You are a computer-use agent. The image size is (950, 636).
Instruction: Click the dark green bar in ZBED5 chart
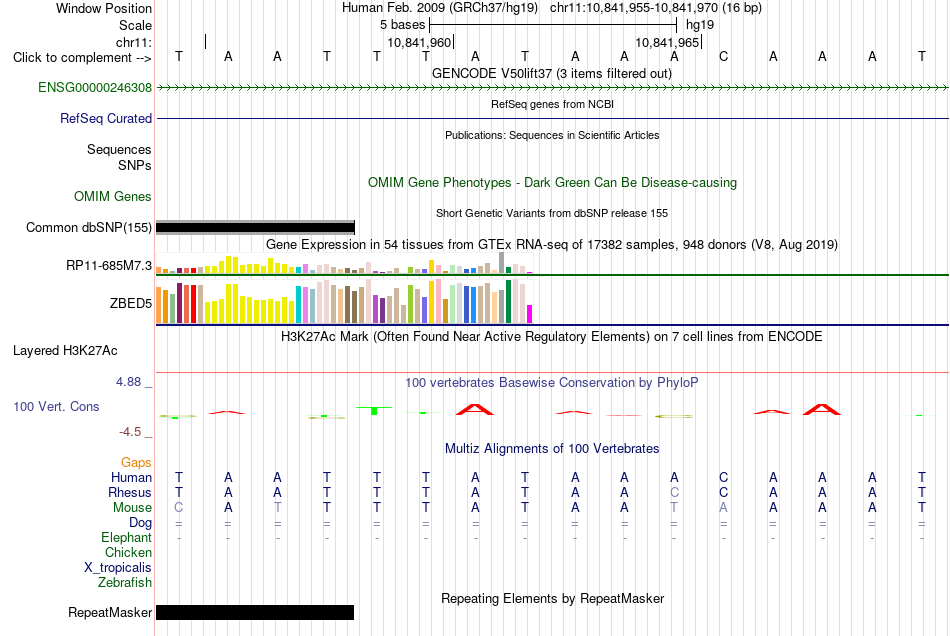[x=508, y=302]
